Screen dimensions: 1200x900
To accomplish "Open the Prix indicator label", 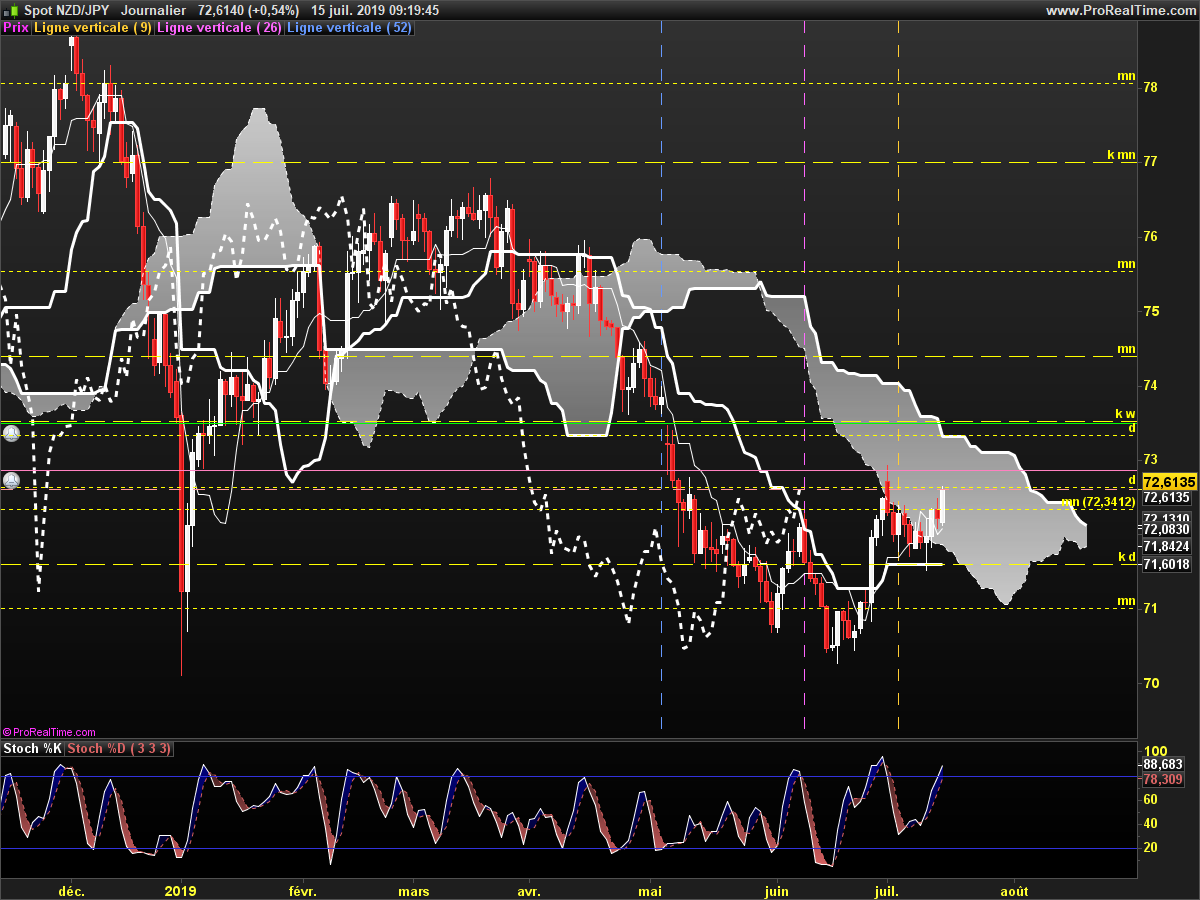I will click(x=16, y=28).
